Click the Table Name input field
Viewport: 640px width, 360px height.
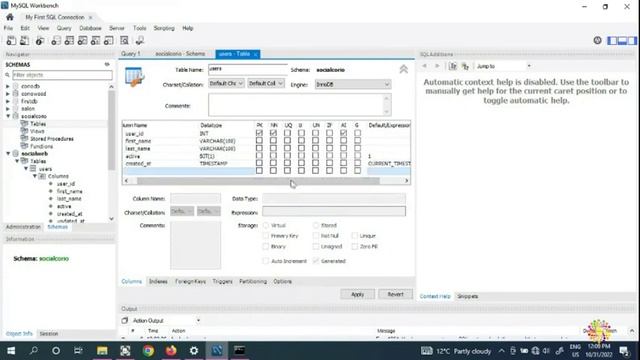[x=248, y=69]
